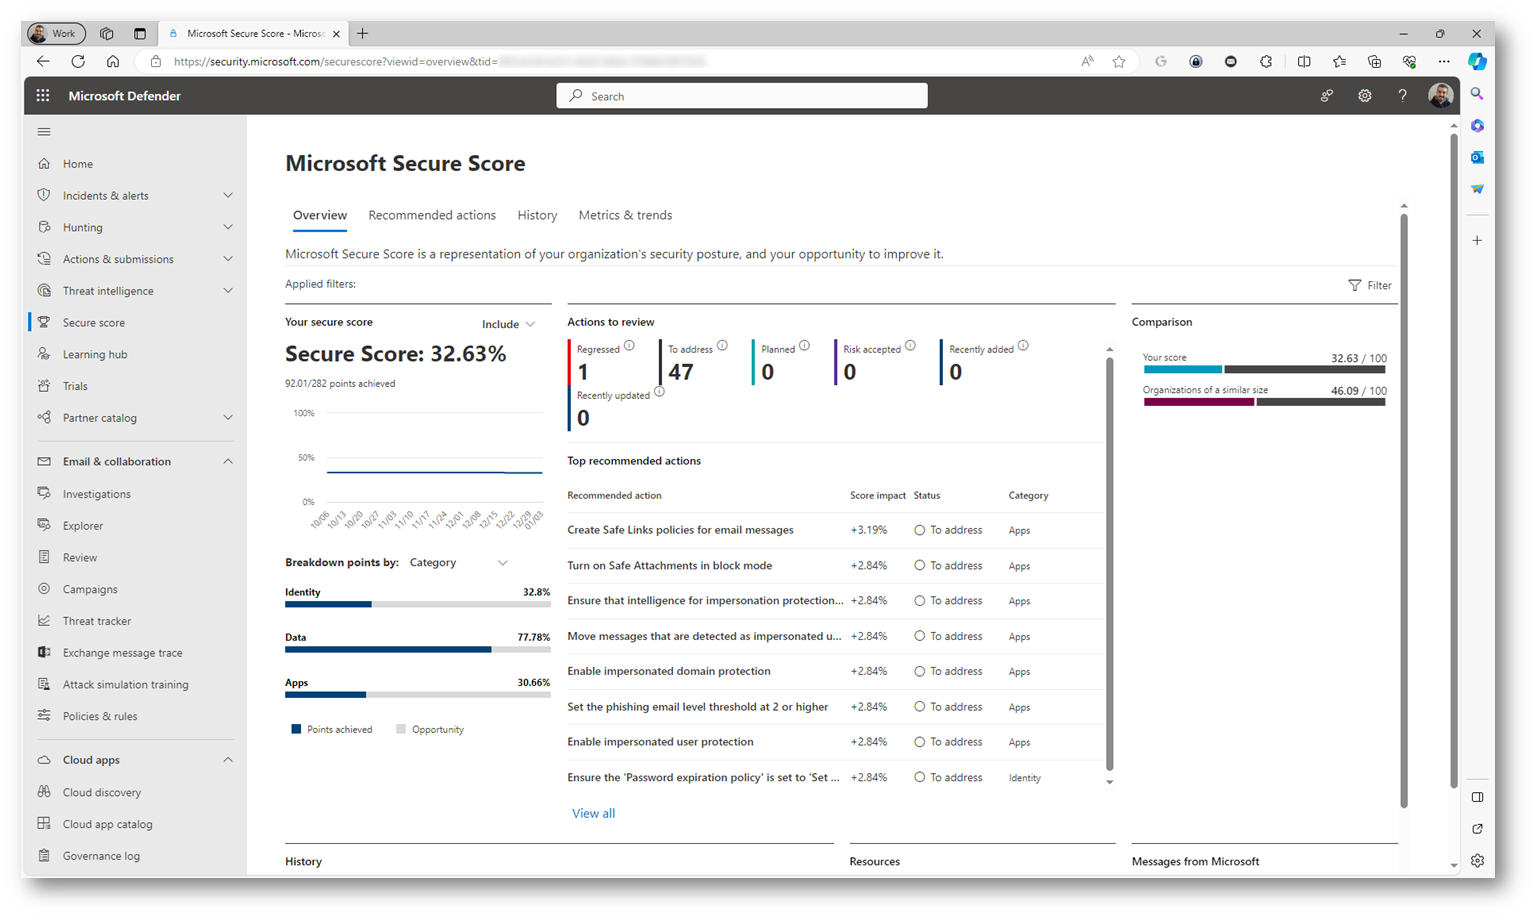
Task: Open the app launcher waffle icon
Action: click(43, 96)
